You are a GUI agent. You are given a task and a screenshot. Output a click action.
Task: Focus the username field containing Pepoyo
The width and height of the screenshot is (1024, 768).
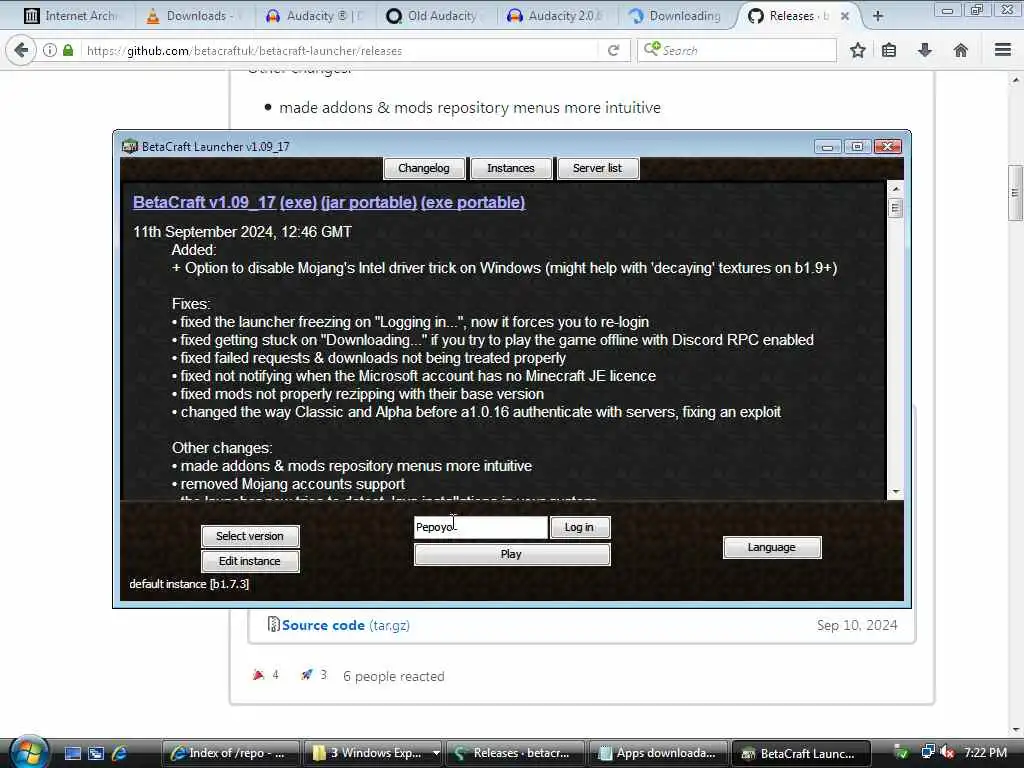481,527
